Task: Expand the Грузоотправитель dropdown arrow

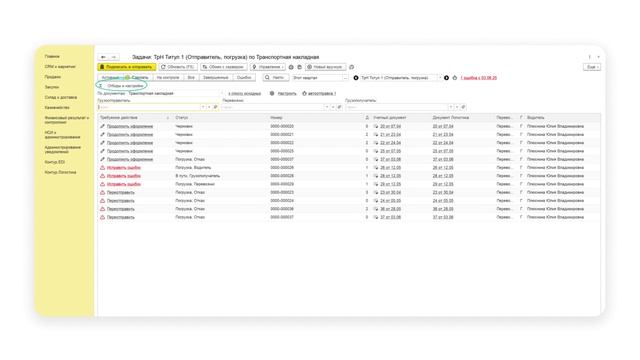Action: (x=203, y=107)
